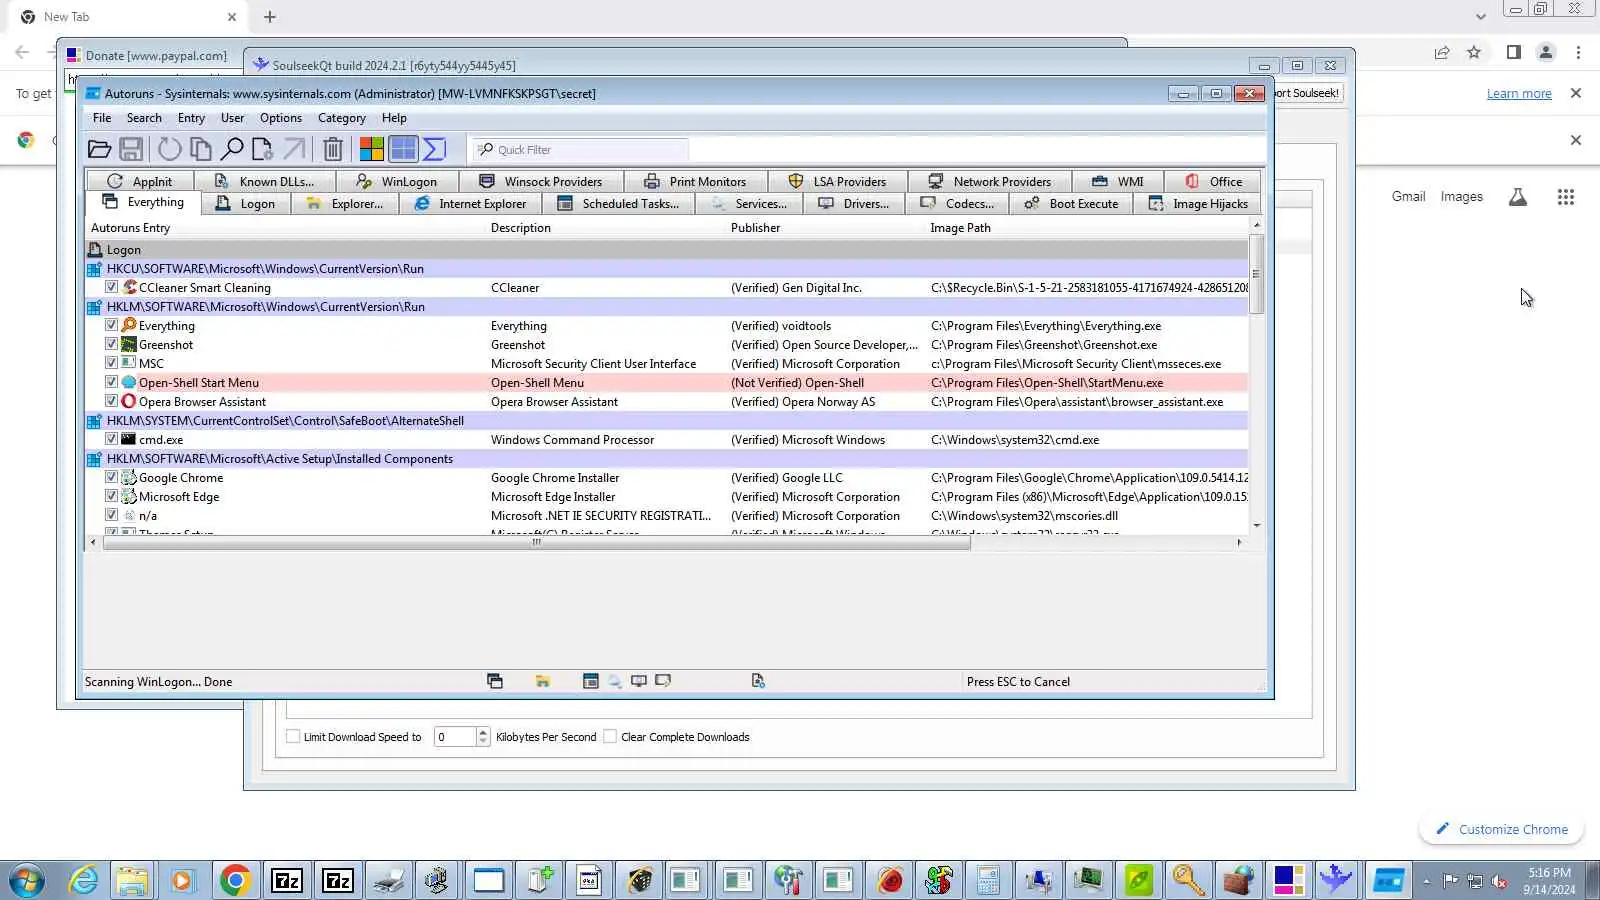This screenshot has width=1600, height=900.
Task: Click the file properties gear-page icon in toolbar
Action: tap(262, 150)
